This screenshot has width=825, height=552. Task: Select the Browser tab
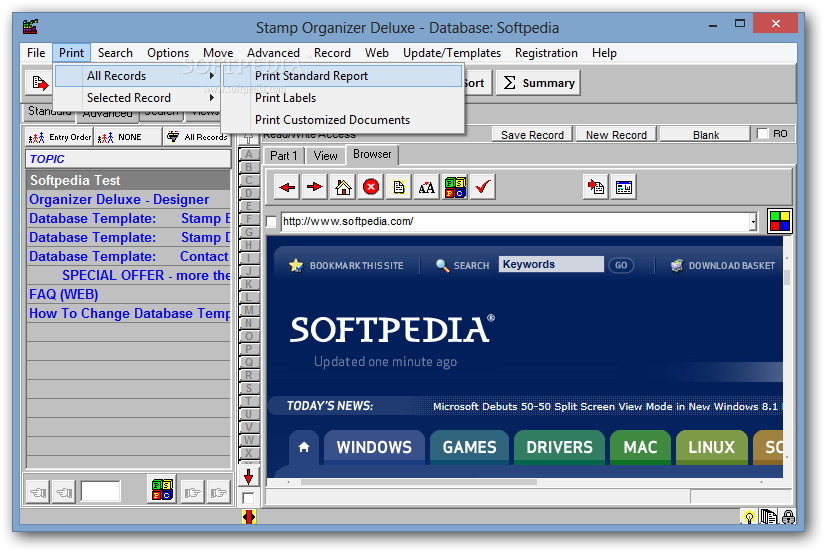372,154
